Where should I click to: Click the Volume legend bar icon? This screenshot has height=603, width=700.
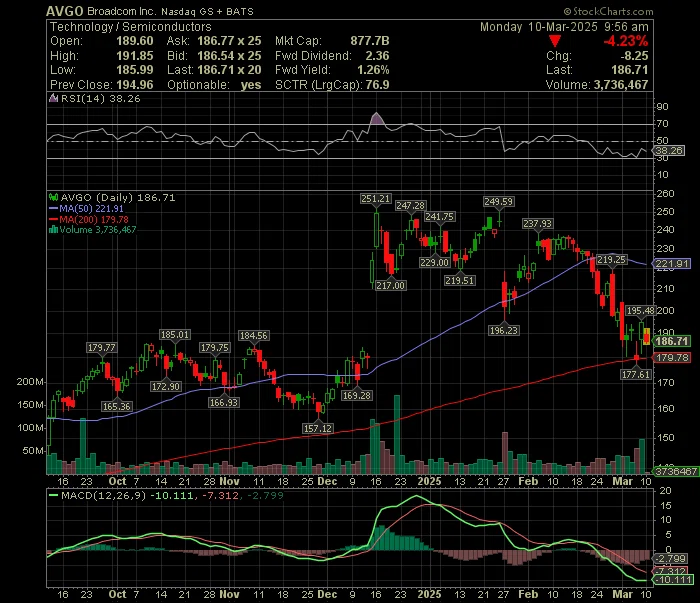click(54, 230)
